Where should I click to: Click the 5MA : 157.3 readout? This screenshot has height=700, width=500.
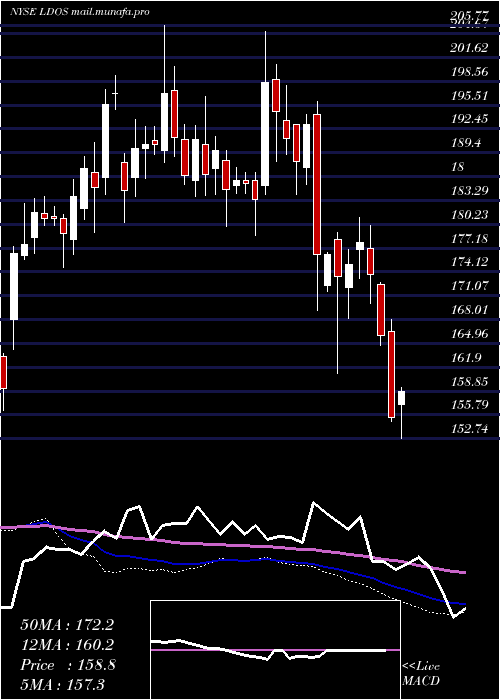[x=62, y=684]
